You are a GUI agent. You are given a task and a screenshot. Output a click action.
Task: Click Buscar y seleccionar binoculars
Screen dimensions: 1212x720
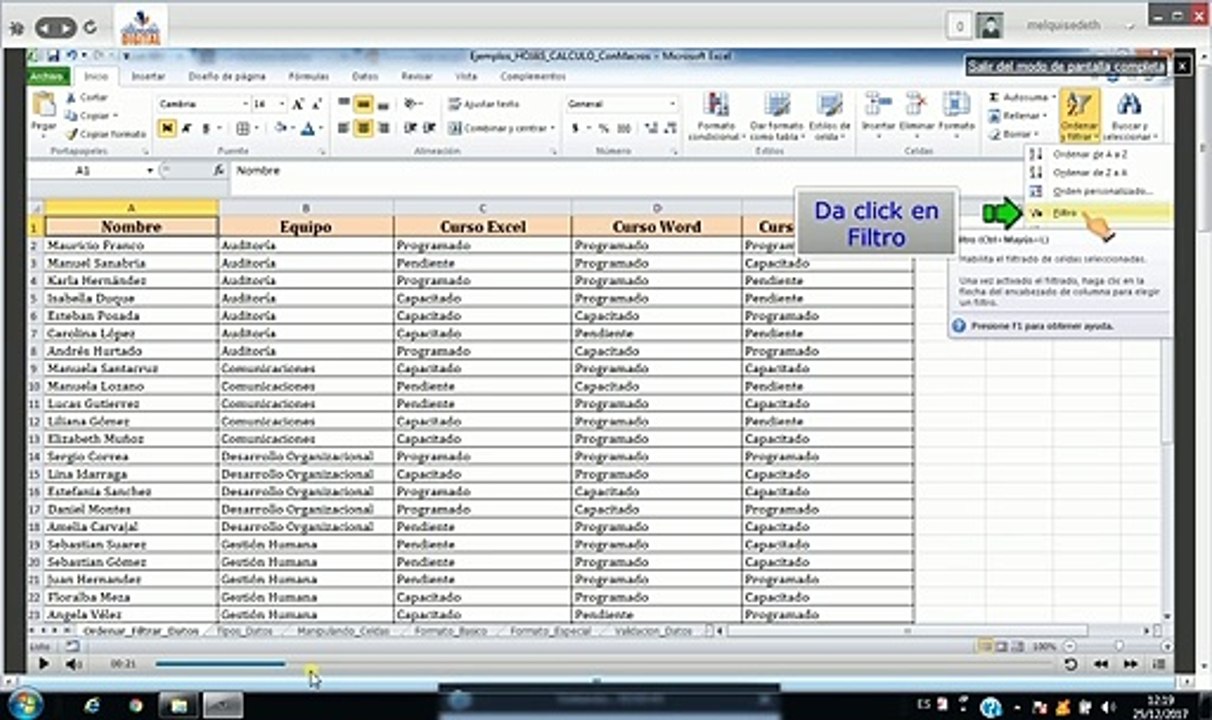1131,116
